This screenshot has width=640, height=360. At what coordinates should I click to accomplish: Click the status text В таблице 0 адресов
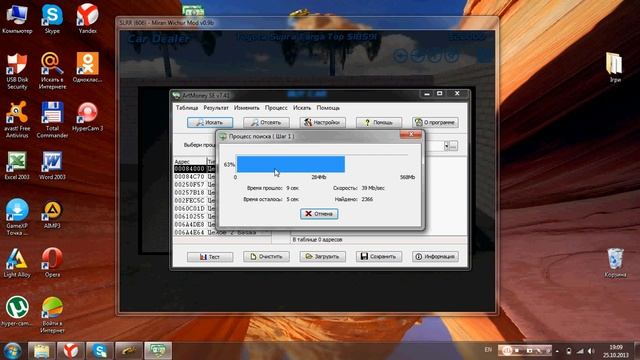[x=318, y=240]
